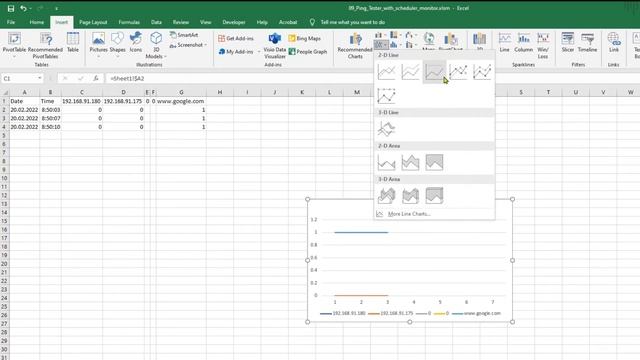Image resolution: width=640 pixels, height=360 pixels.
Task: Choose the 100% Stacked Line chart
Action: click(x=434, y=72)
